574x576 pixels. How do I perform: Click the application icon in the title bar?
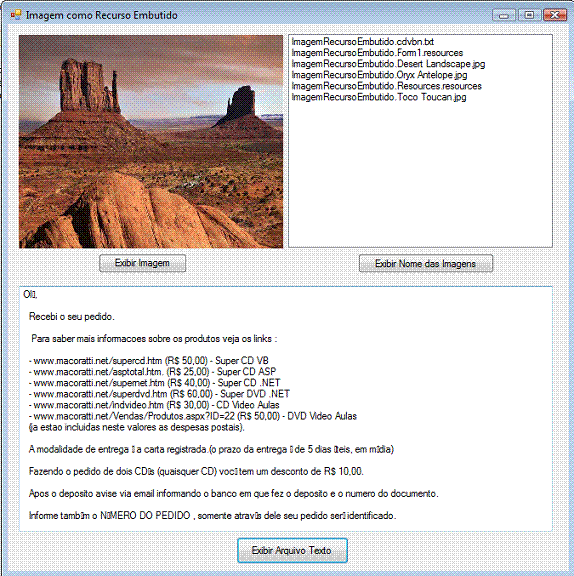coord(16,15)
